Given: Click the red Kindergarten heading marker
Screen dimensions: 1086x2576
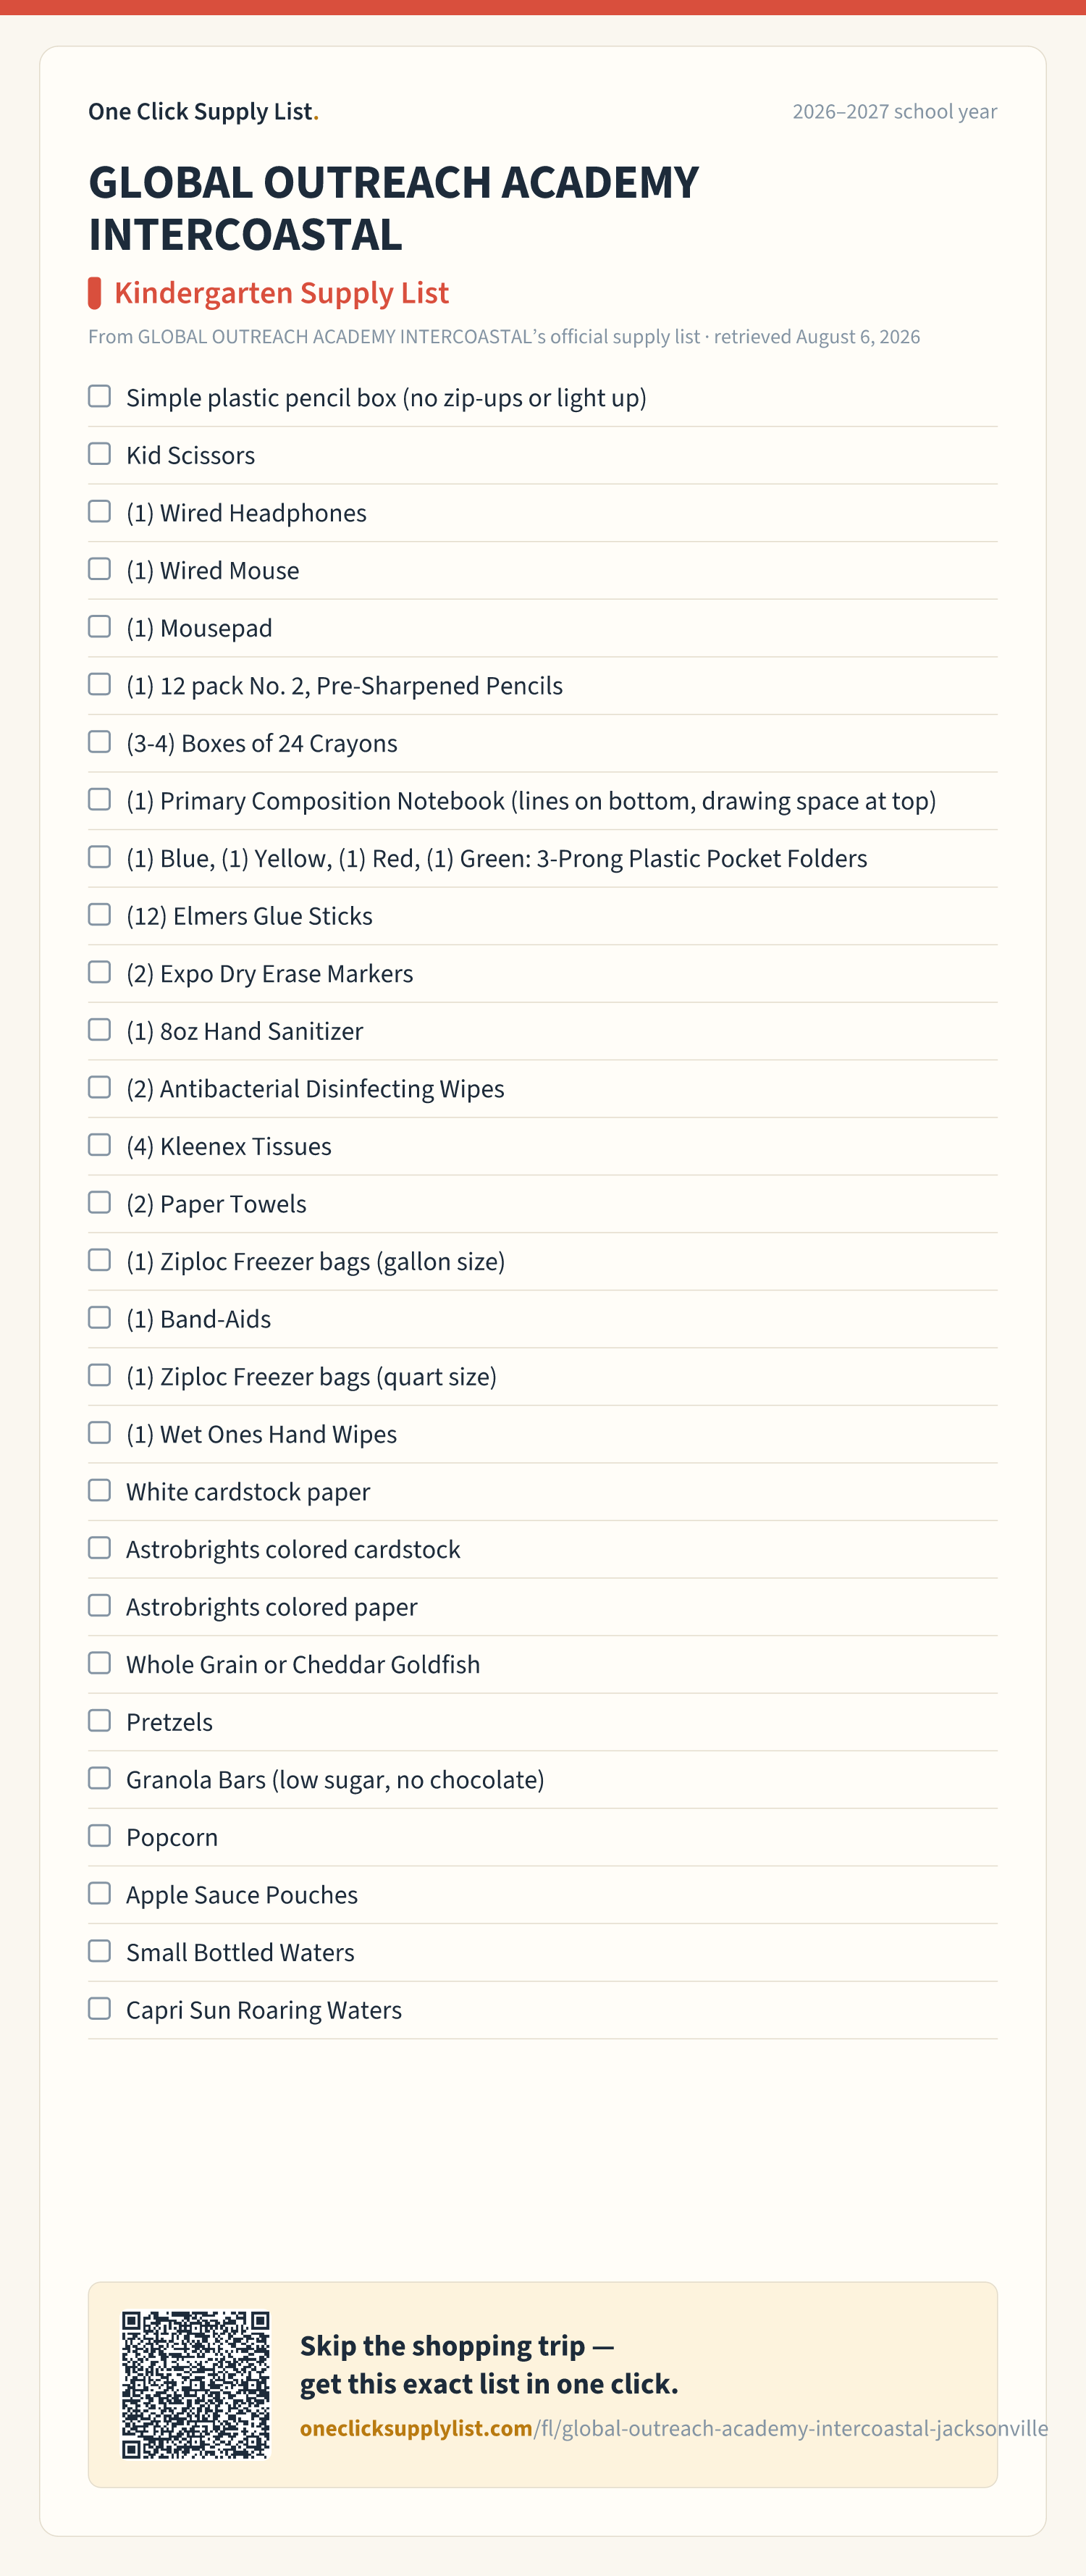Looking at the screenshot, I should pos(95,293).
